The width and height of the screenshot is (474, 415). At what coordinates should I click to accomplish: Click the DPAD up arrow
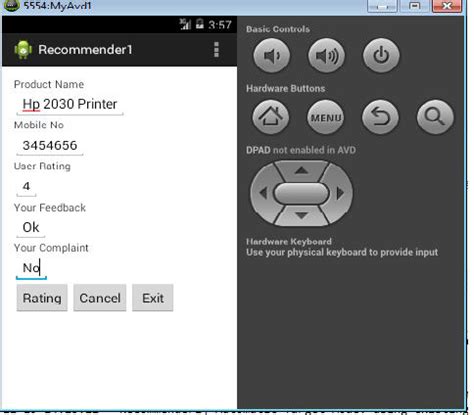(x=301, y=171)
